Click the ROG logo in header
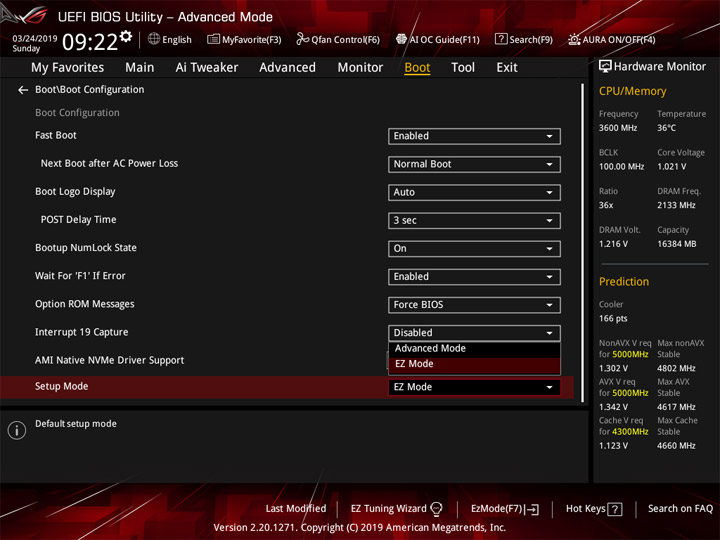Viewport: 720px width, 540px height. tap(25, 15)
